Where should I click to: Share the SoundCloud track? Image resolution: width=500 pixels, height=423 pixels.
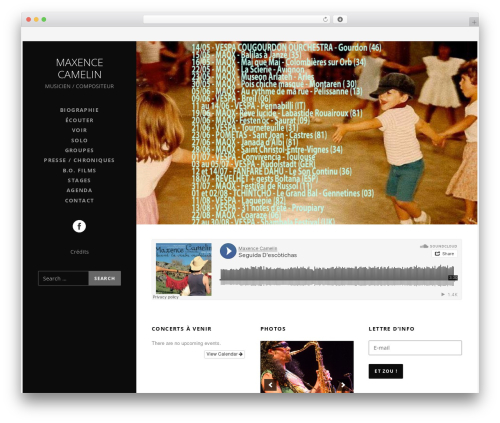(445, 254)
